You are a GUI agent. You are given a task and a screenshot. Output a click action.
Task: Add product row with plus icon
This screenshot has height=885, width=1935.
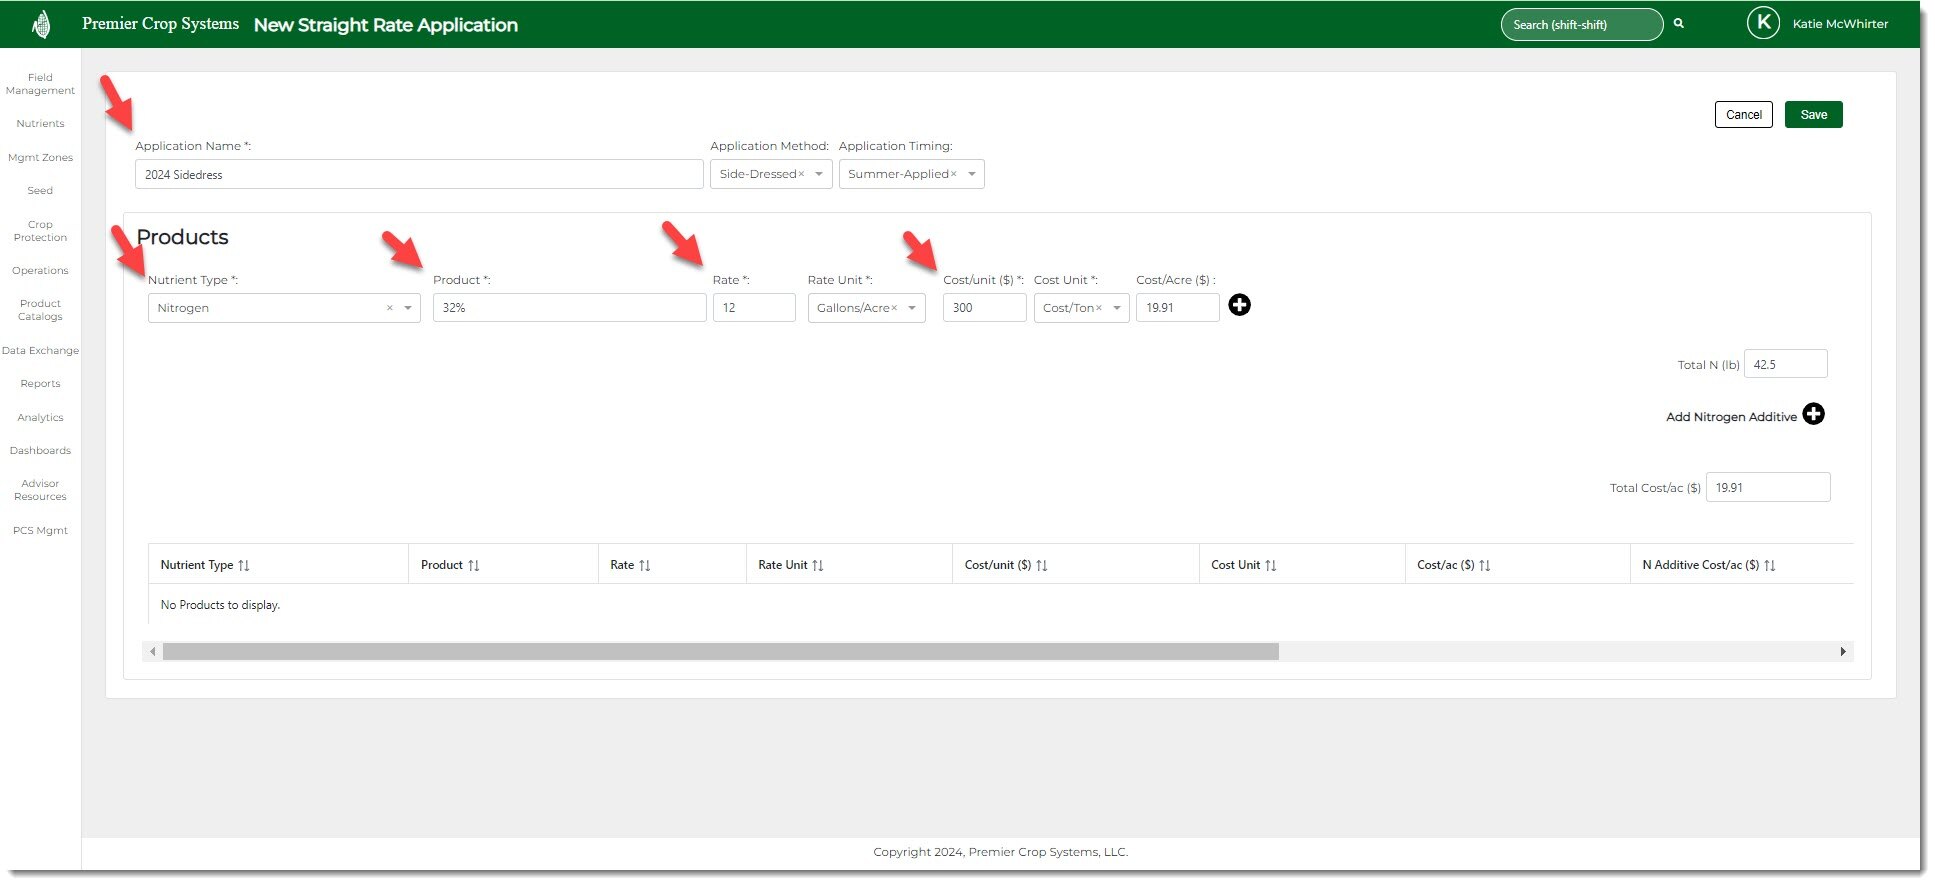coord(1239,305)
